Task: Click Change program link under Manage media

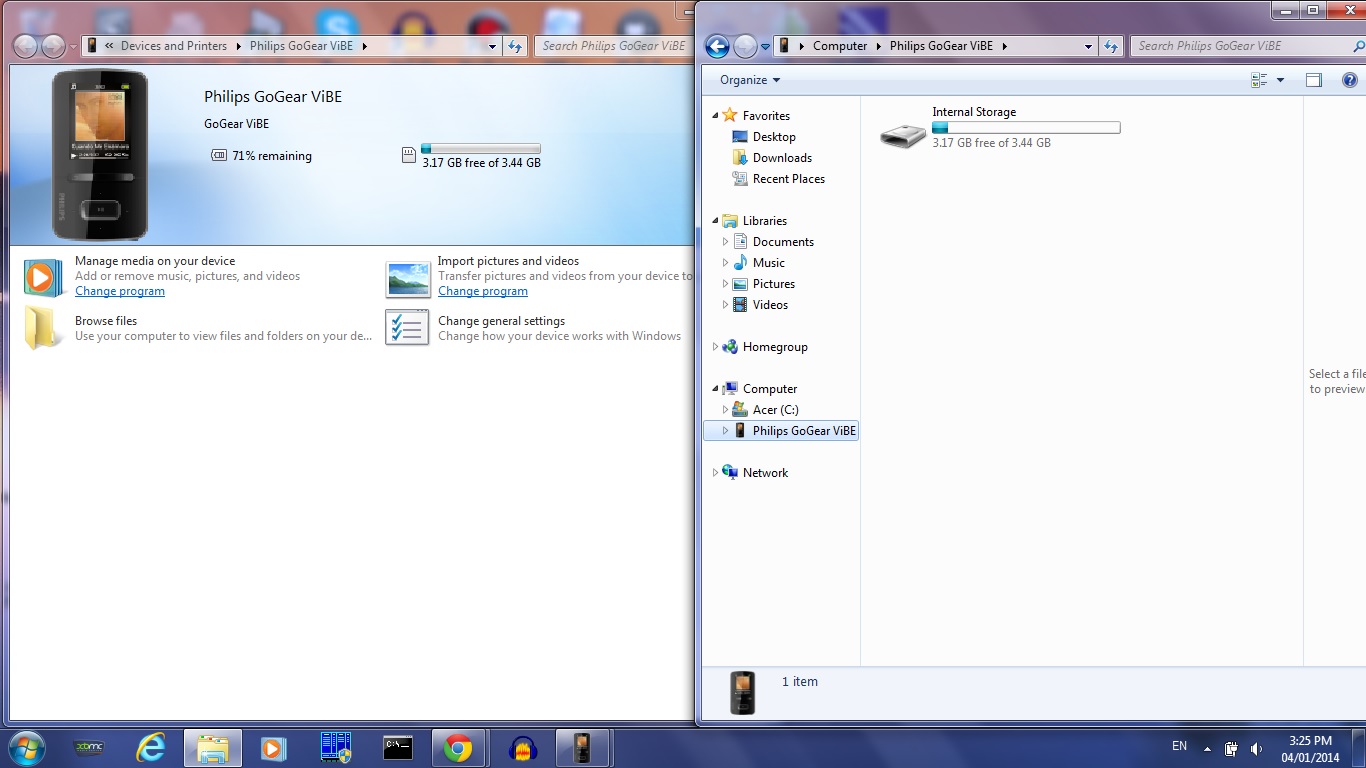Action: point(120,291)
